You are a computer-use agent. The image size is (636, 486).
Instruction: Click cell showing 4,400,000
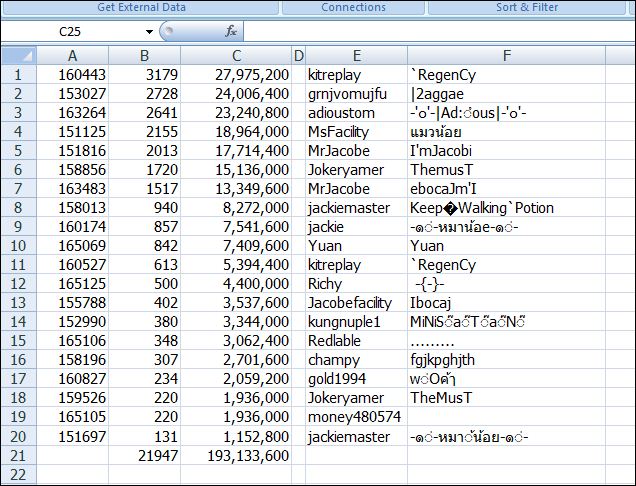tap(236, 284)
